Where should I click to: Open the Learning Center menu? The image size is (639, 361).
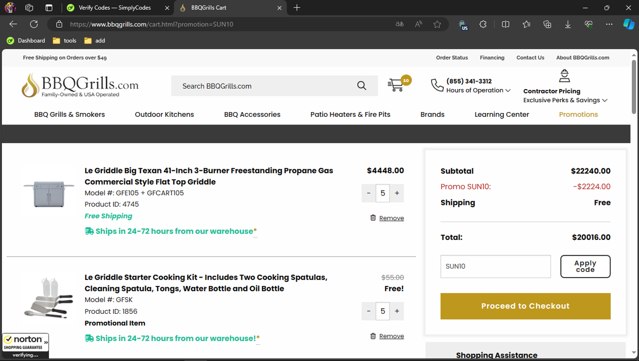502,114
